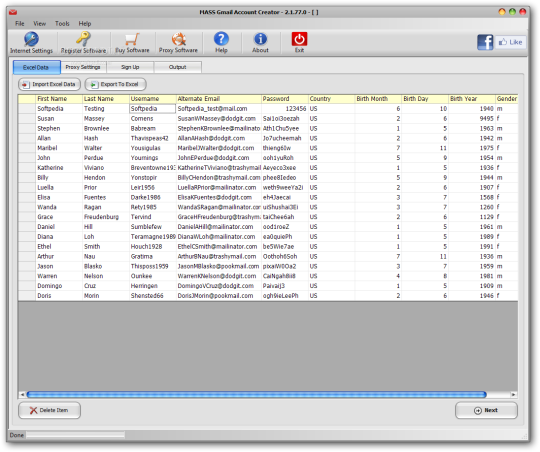Click the Next button
This screenshot has height=452, width=540.
coord(486,410)
